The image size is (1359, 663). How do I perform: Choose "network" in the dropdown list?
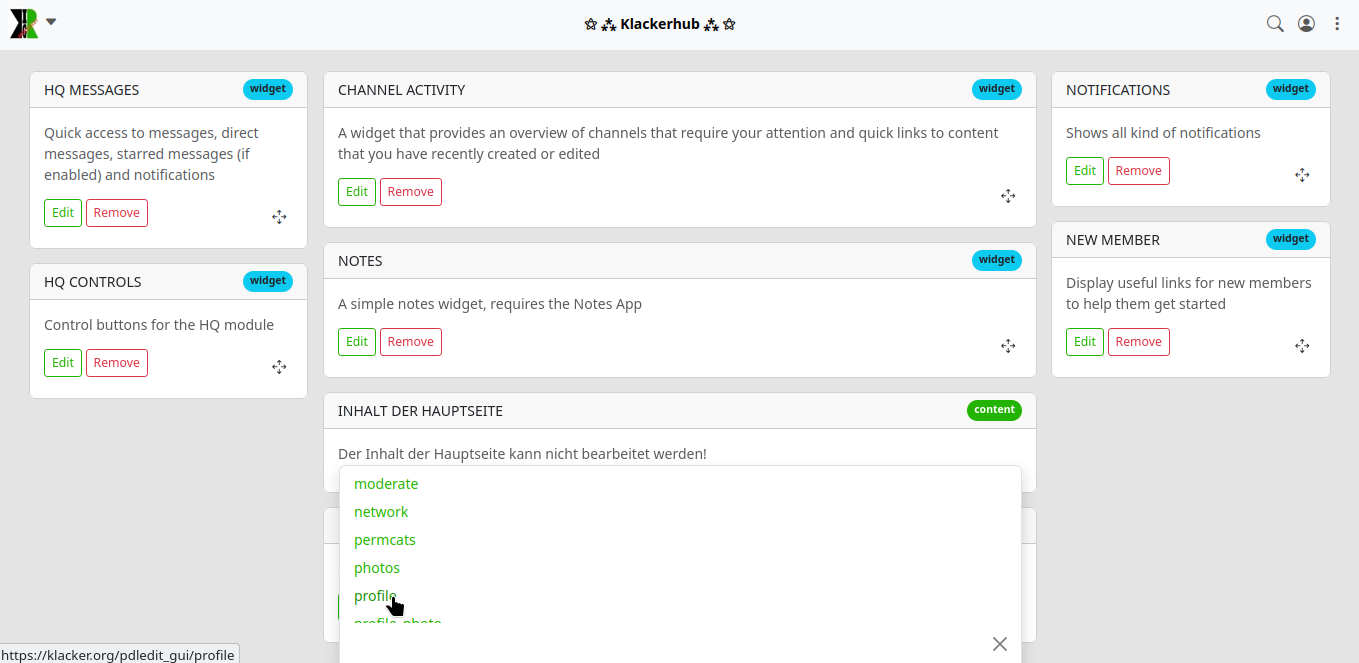381,512
